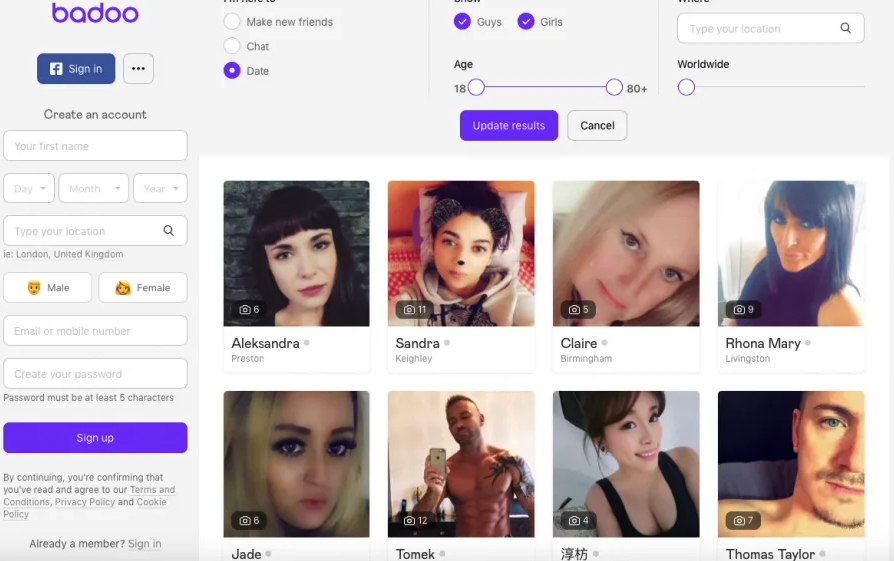
Task: Open Rhona Mary's profile photo
Action: (x=791, y=253)
